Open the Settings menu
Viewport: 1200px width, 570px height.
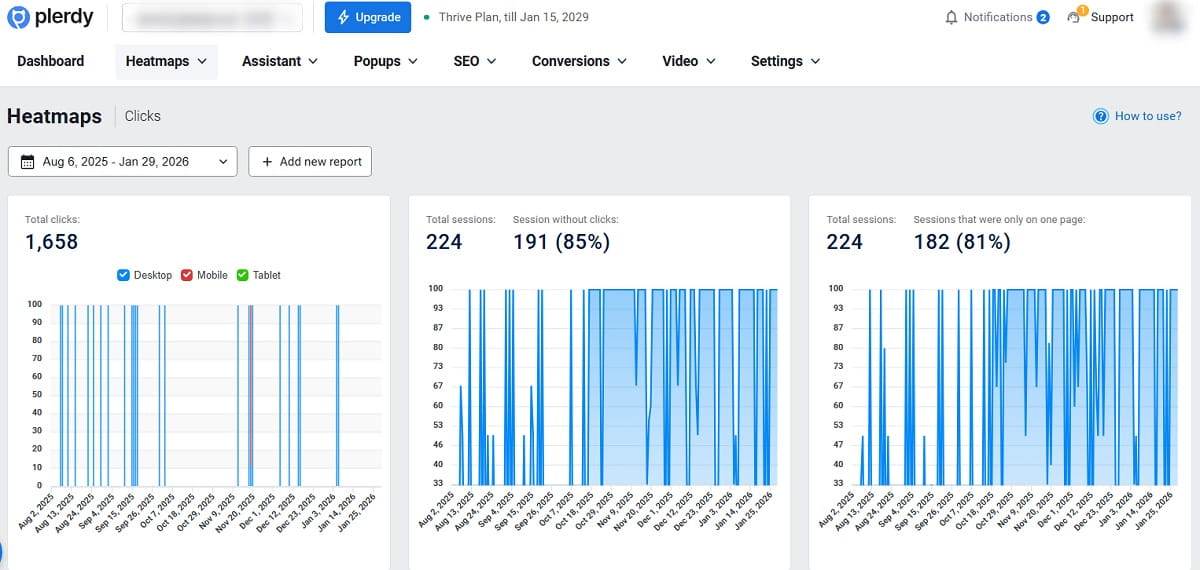785,61
